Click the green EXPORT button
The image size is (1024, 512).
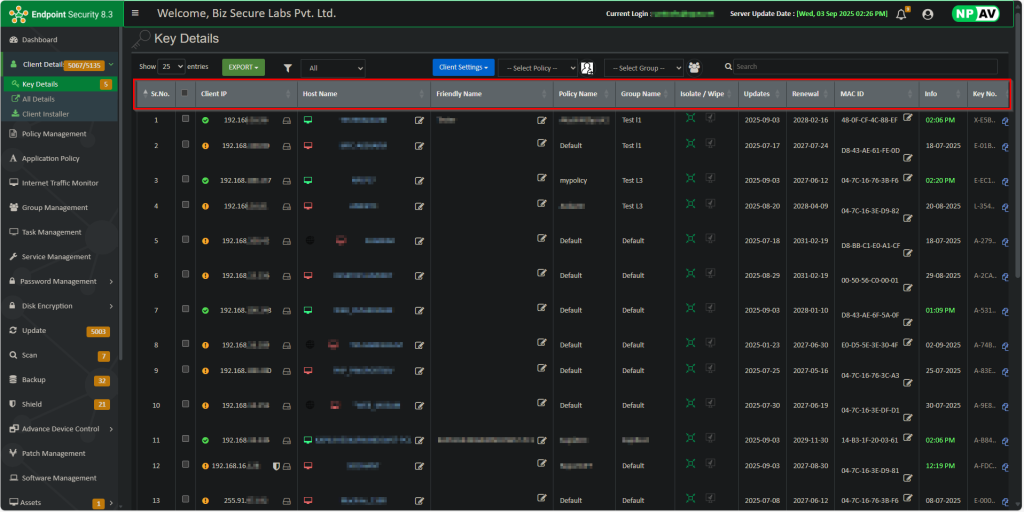(x=243, y=67)
